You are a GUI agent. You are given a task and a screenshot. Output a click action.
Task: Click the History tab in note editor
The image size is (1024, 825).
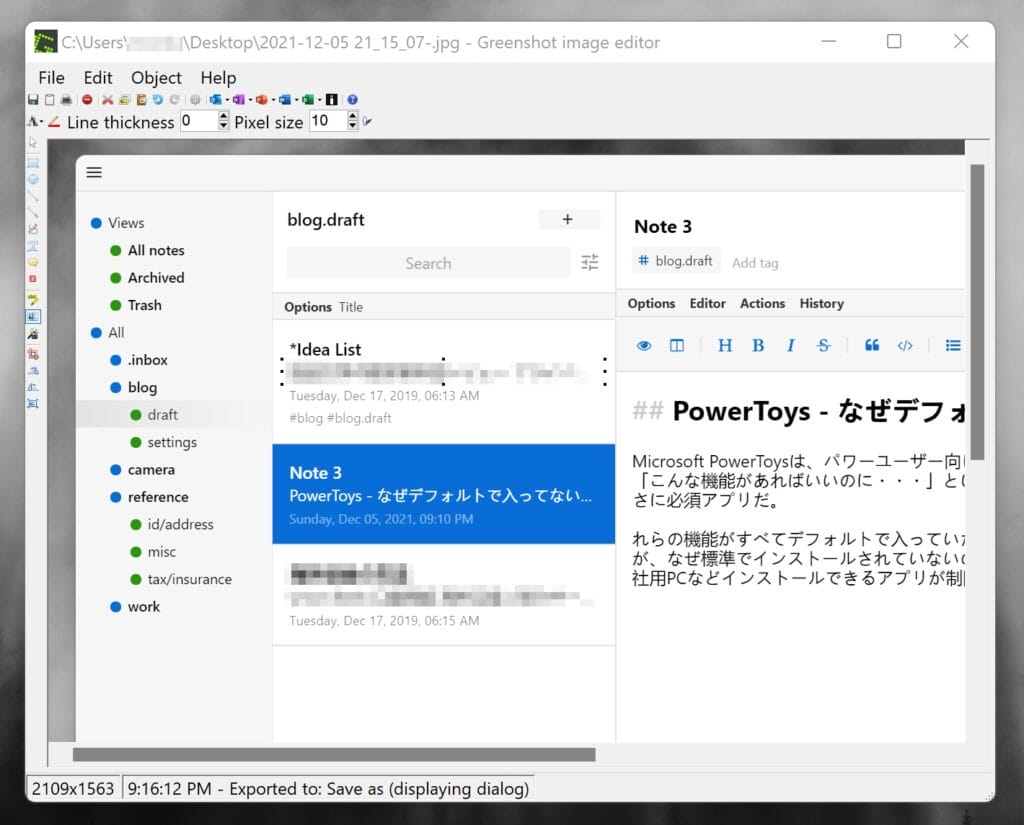822,304
